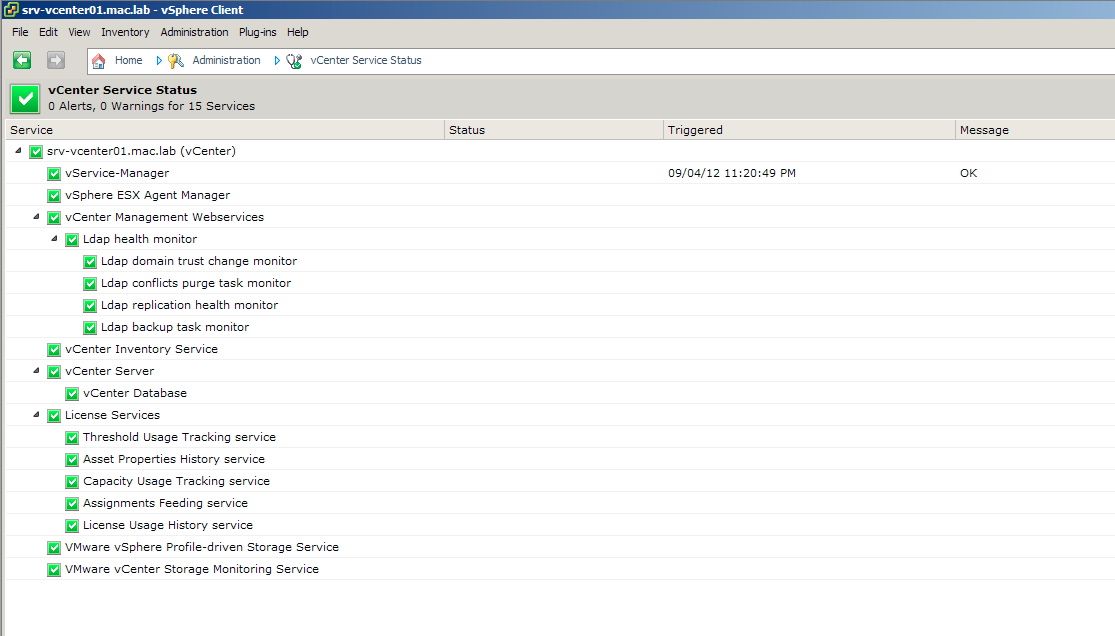The height and width of the screenshot is (636, 1115).
Task: Open the View menu
Action: (79, 32)
